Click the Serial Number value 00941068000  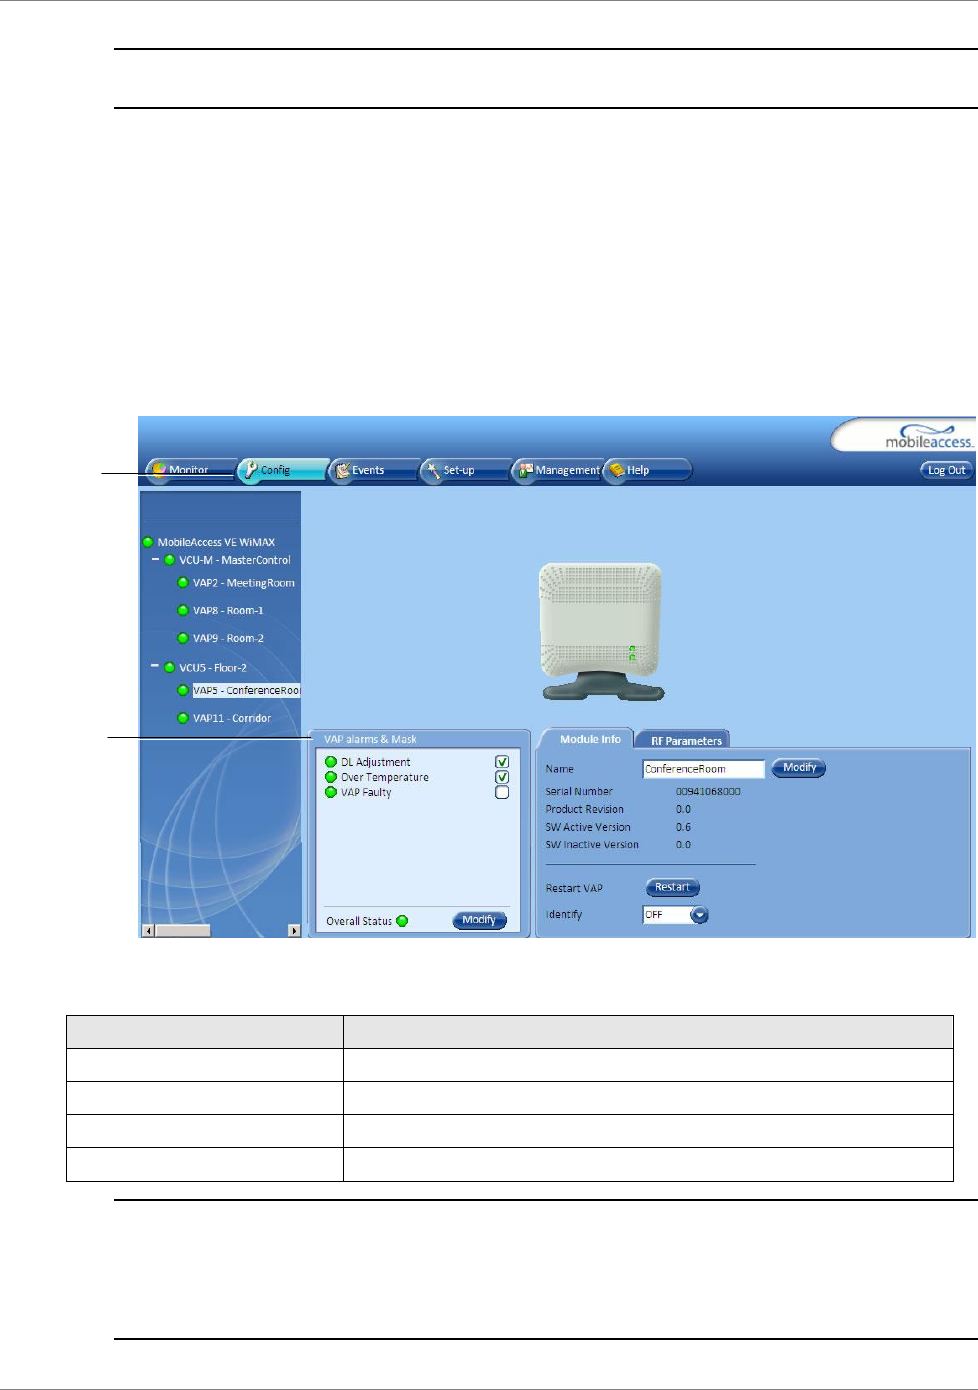click(x=708, y=791)
